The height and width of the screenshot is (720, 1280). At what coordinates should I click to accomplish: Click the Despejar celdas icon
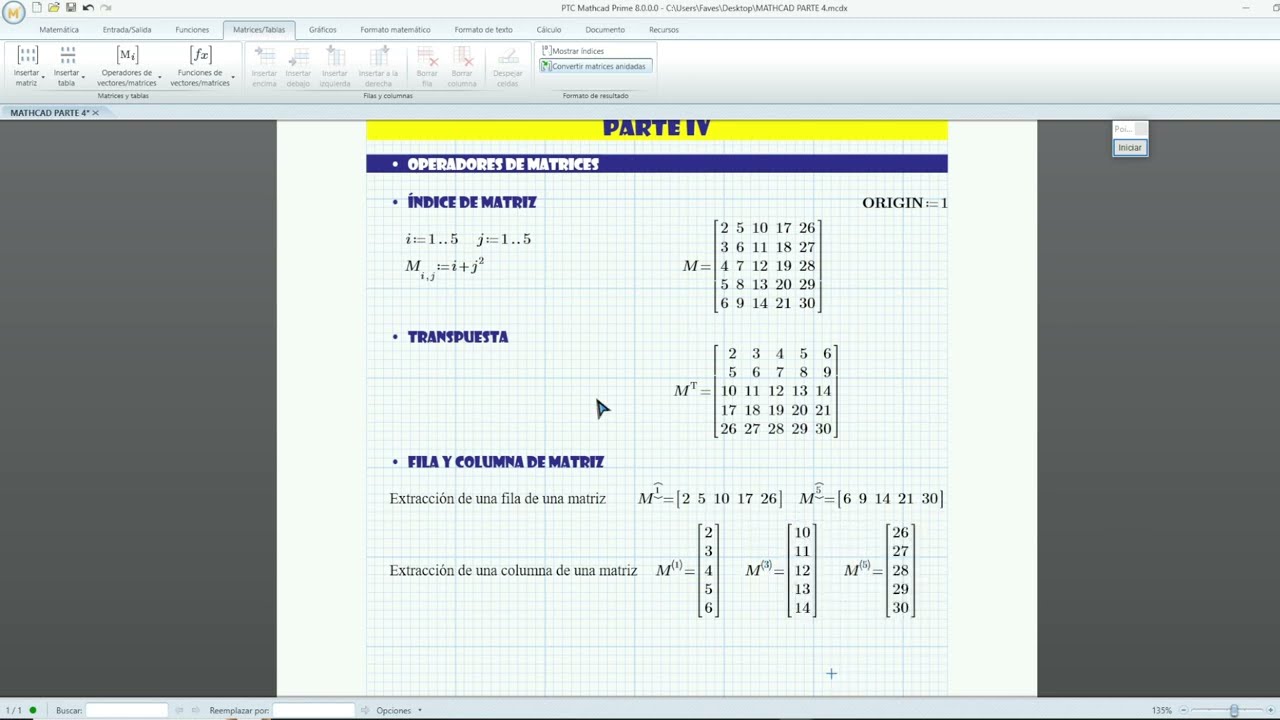click(508, 56)
